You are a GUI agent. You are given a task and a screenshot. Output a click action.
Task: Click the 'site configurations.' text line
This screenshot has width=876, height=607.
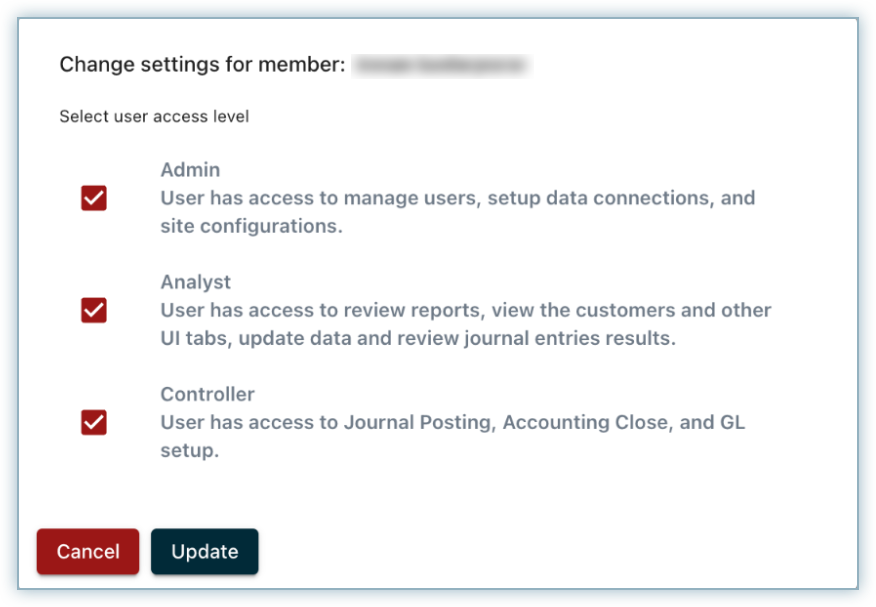(x=251, y=226)
